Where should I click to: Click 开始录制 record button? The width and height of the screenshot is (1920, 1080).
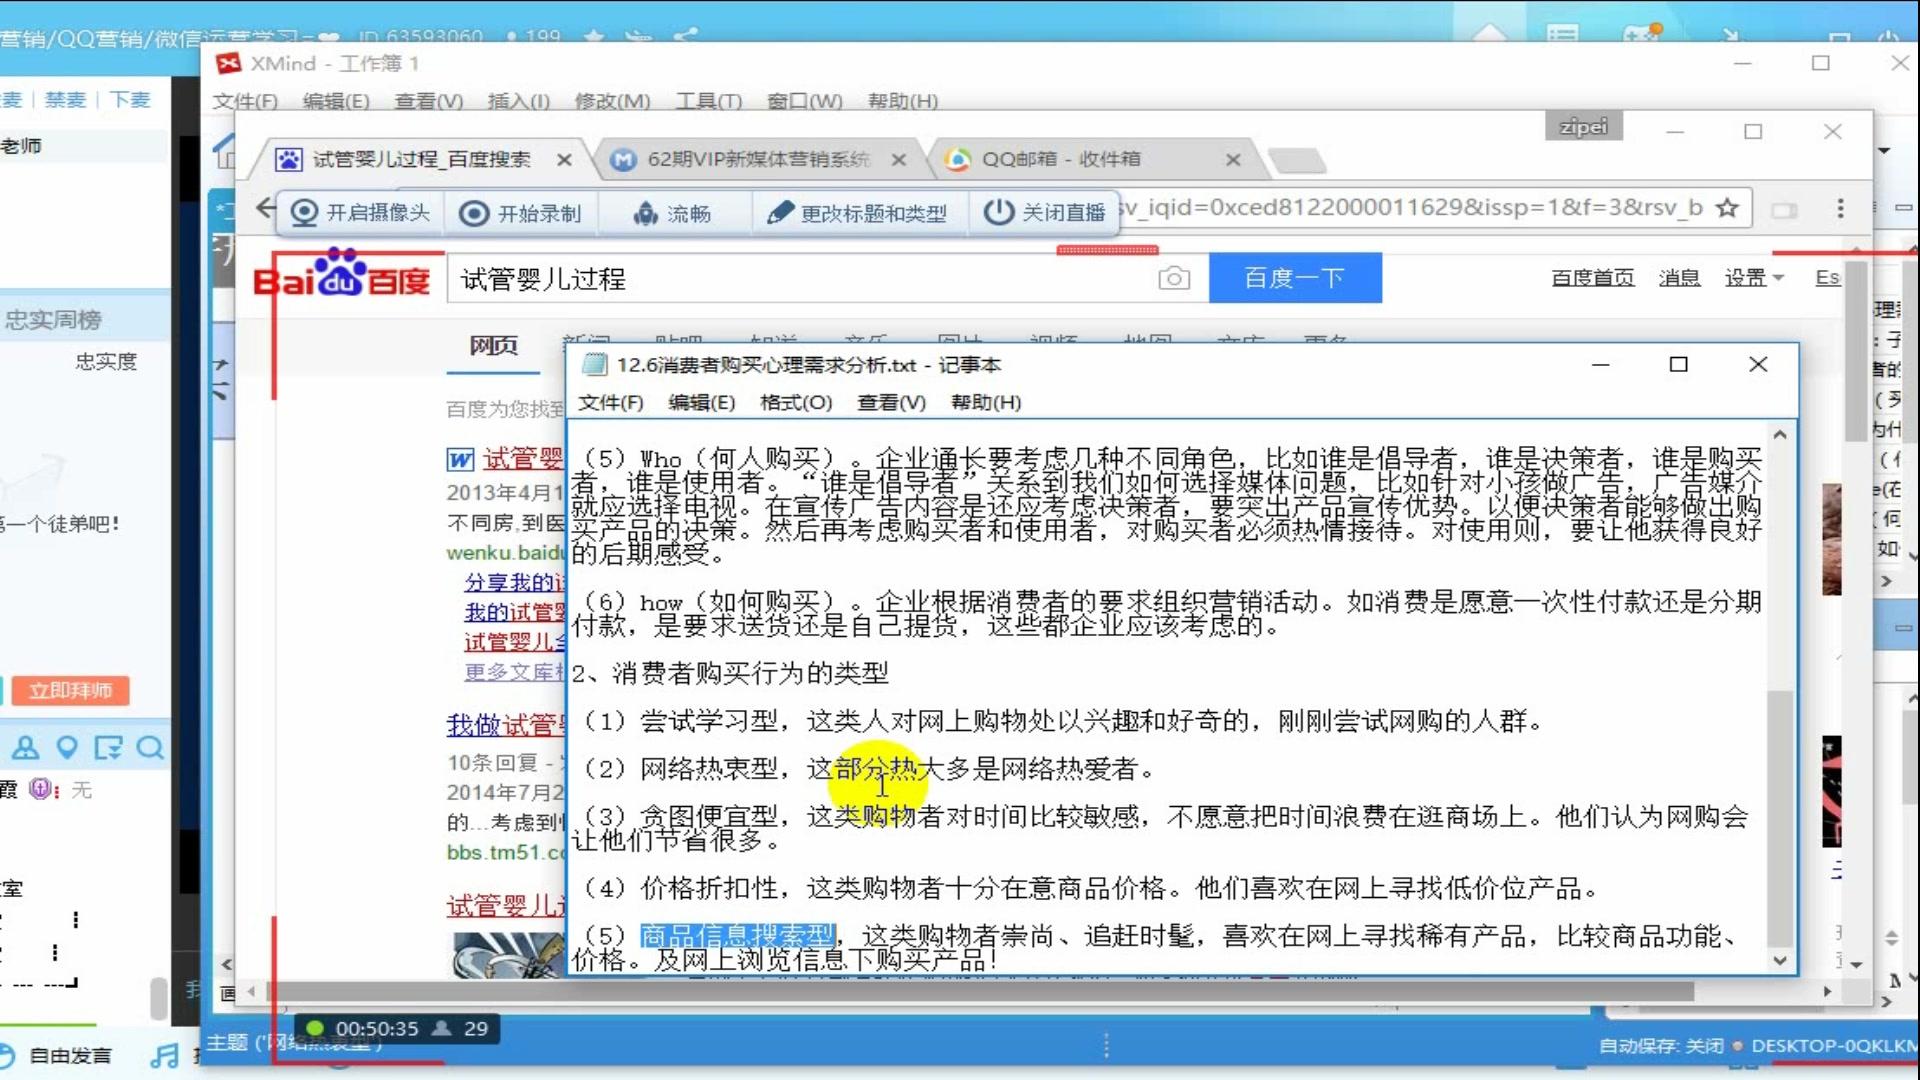point(520,213)
